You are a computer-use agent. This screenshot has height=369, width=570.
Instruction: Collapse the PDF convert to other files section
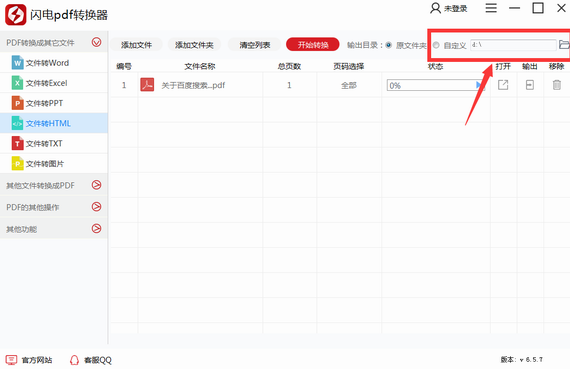[x=96, y=42]
